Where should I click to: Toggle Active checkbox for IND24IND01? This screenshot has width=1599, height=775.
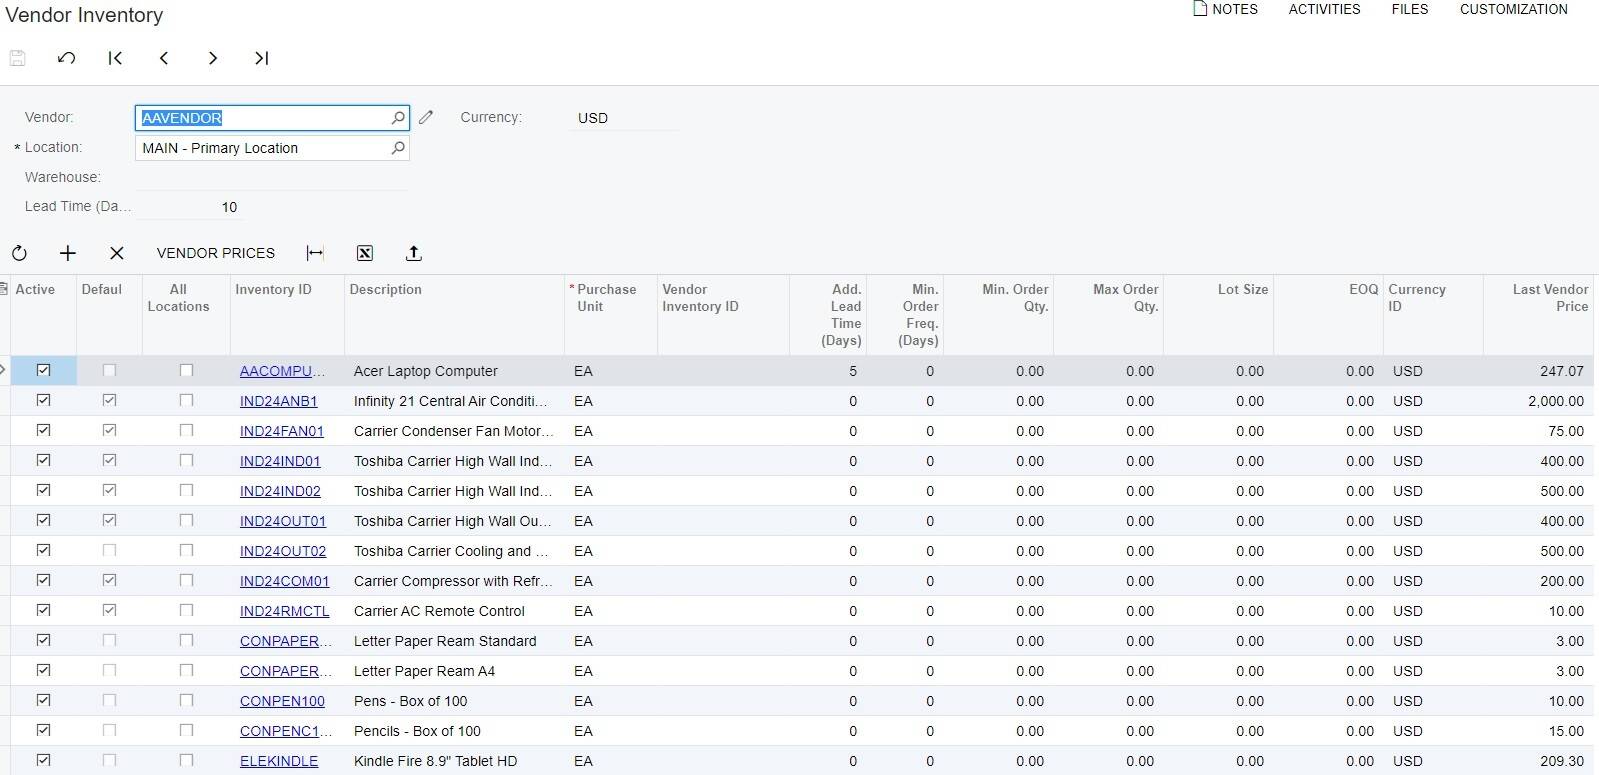(x=43, y=460)
